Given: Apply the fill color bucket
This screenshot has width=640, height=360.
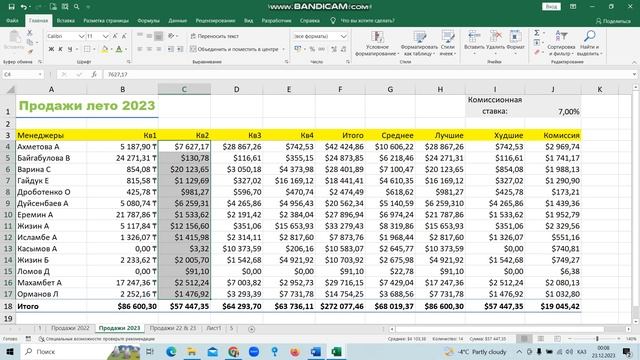Looking at the screenshot, I should [104, 49].
